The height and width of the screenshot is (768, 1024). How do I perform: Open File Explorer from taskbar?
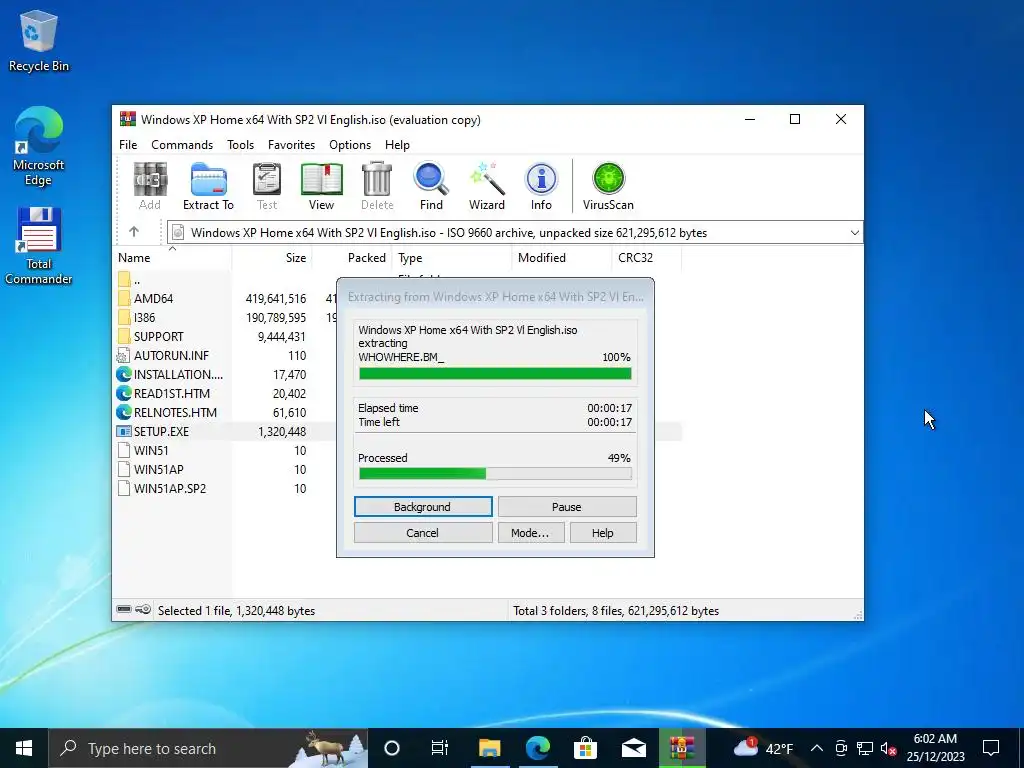(x=489, y=748)
